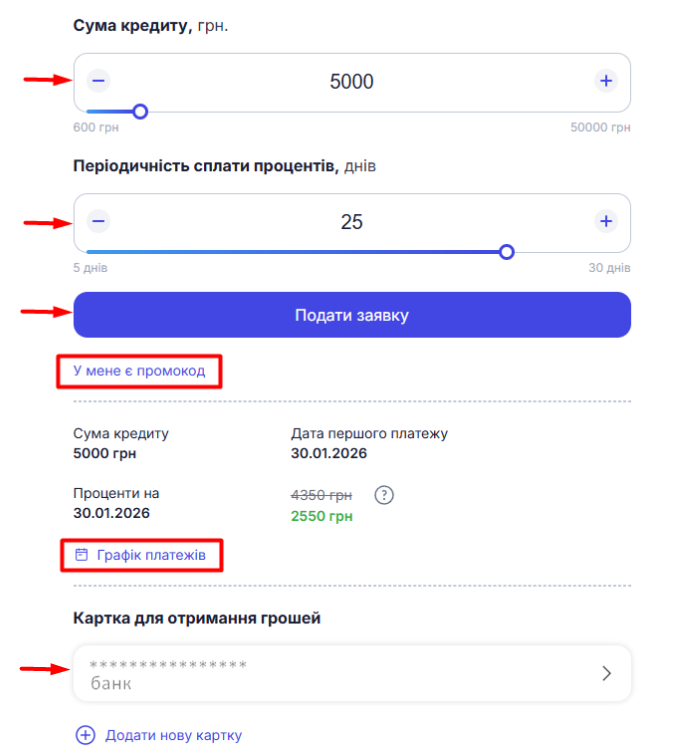Screen dimensions: 694x756
Task: Click the loan amount field showing 5000
Action: point(352,82)
